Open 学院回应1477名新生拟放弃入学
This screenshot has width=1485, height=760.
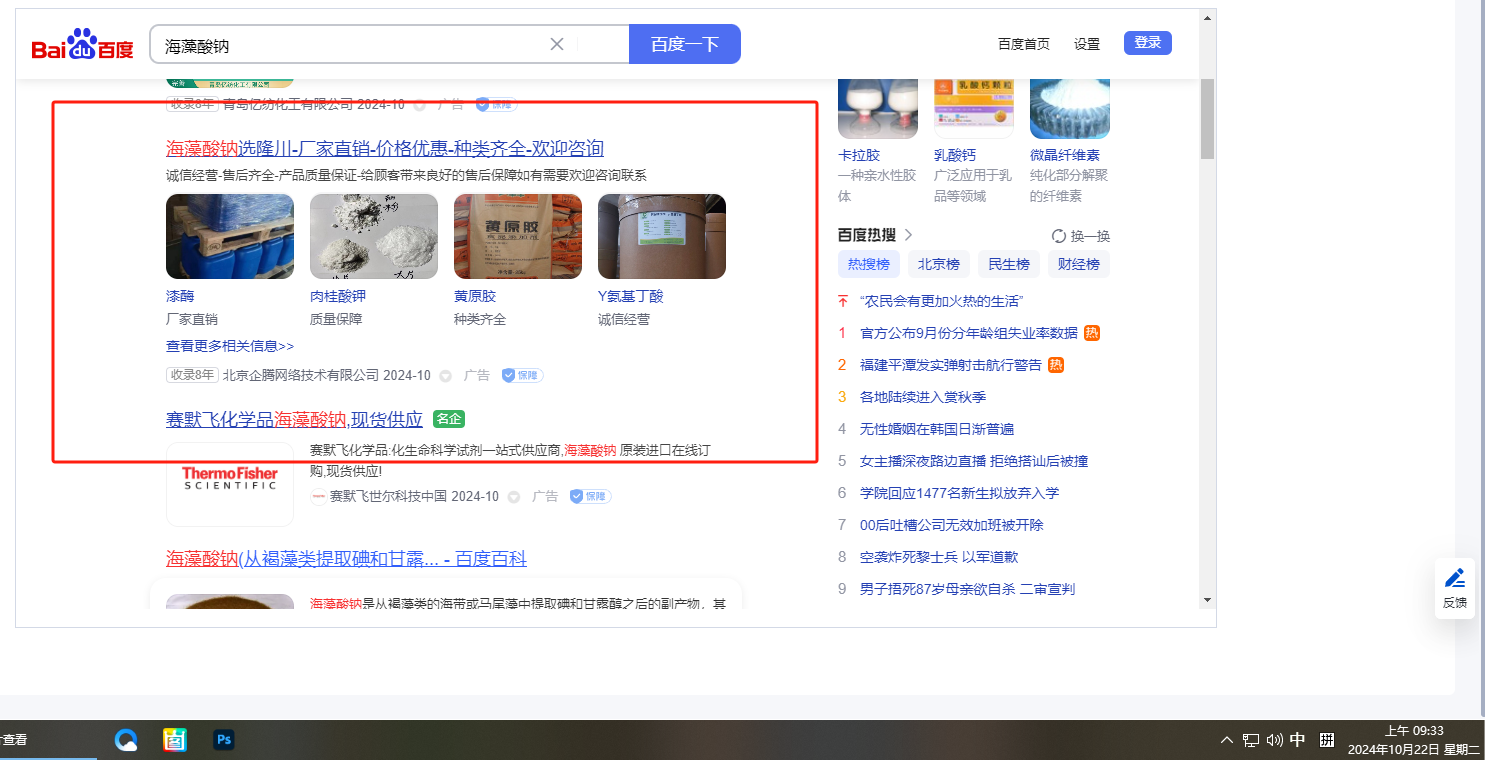tap(960, 493)
